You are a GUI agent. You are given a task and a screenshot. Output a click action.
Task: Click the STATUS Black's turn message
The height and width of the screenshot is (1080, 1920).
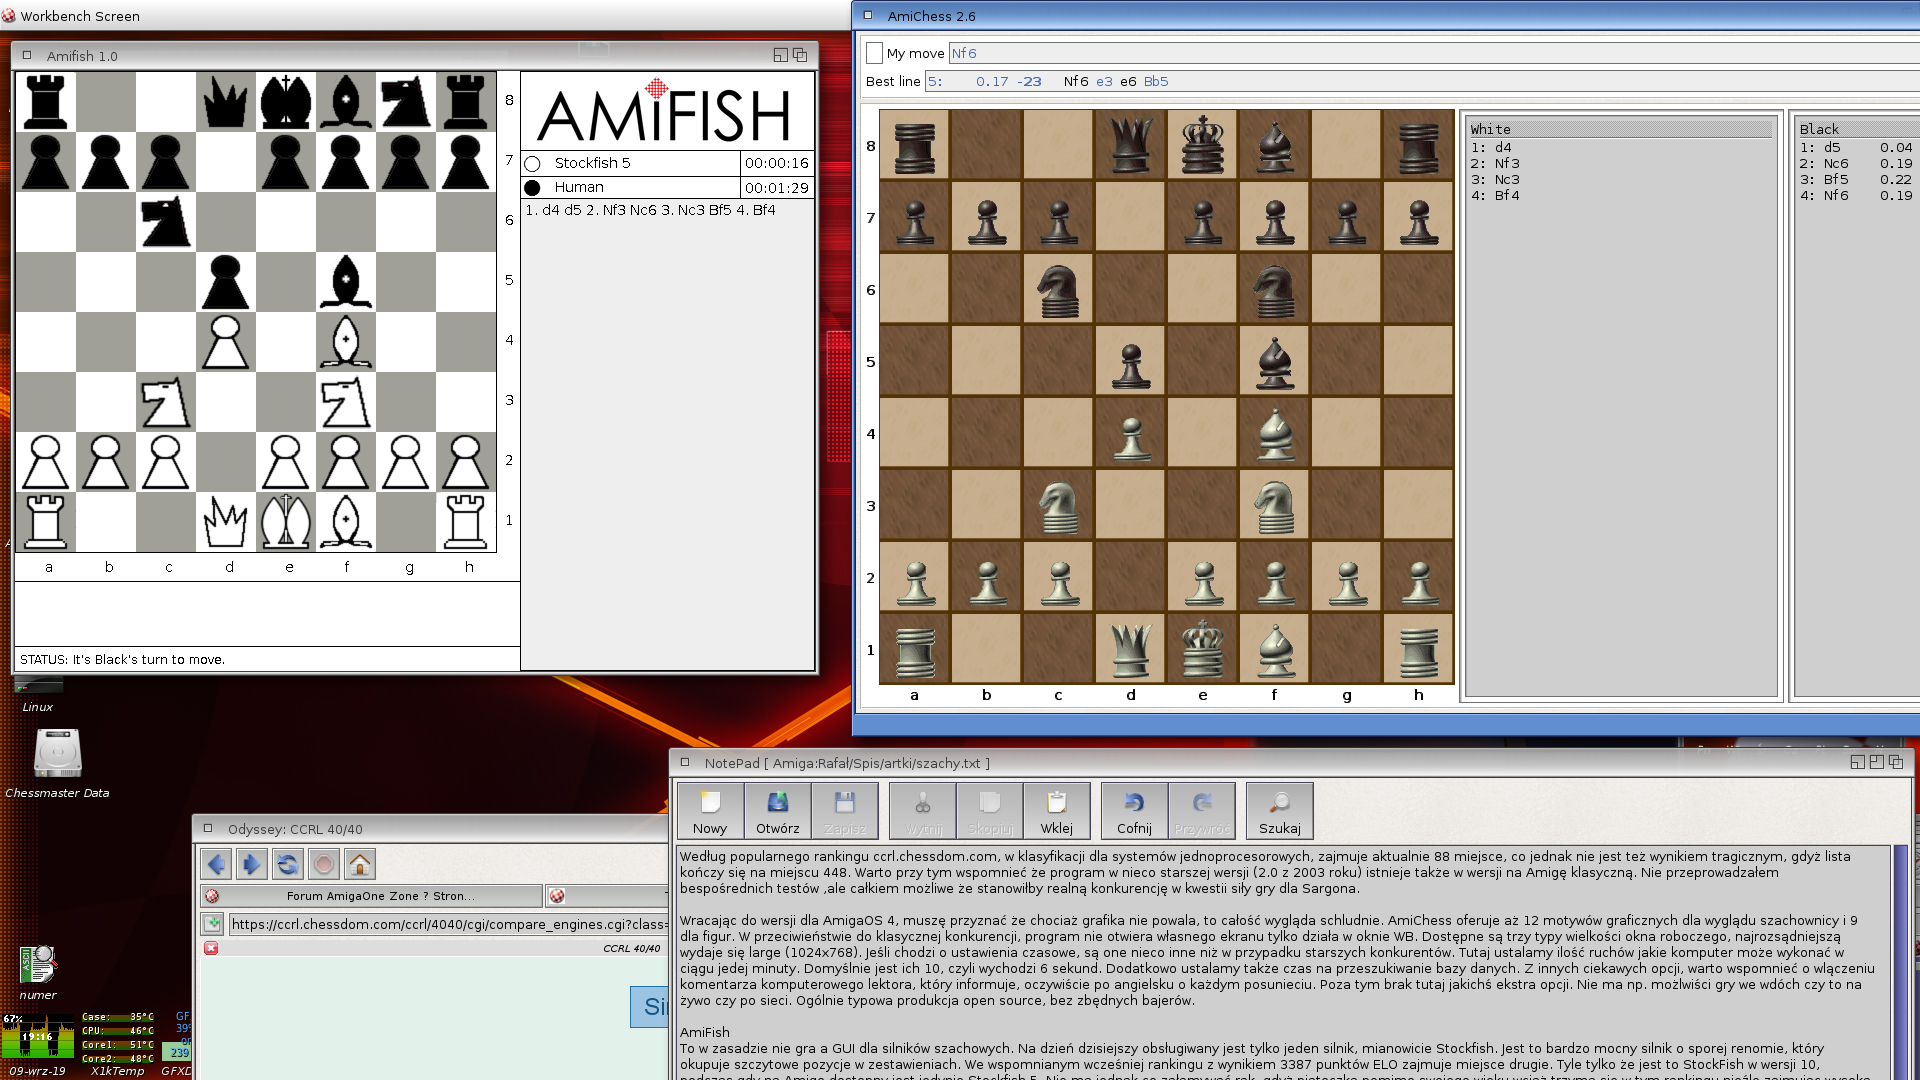(x=122, y=659)
